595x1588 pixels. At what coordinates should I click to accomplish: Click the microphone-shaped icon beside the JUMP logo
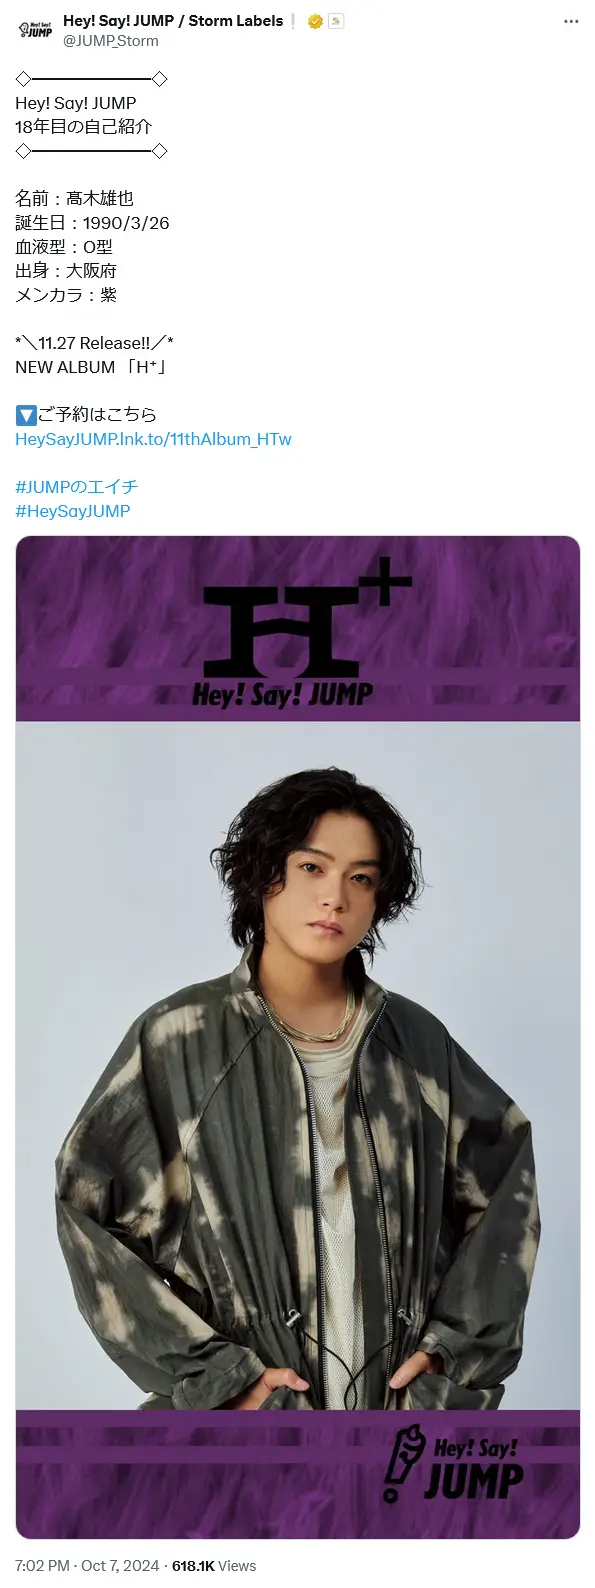[x=402, y=1464]
